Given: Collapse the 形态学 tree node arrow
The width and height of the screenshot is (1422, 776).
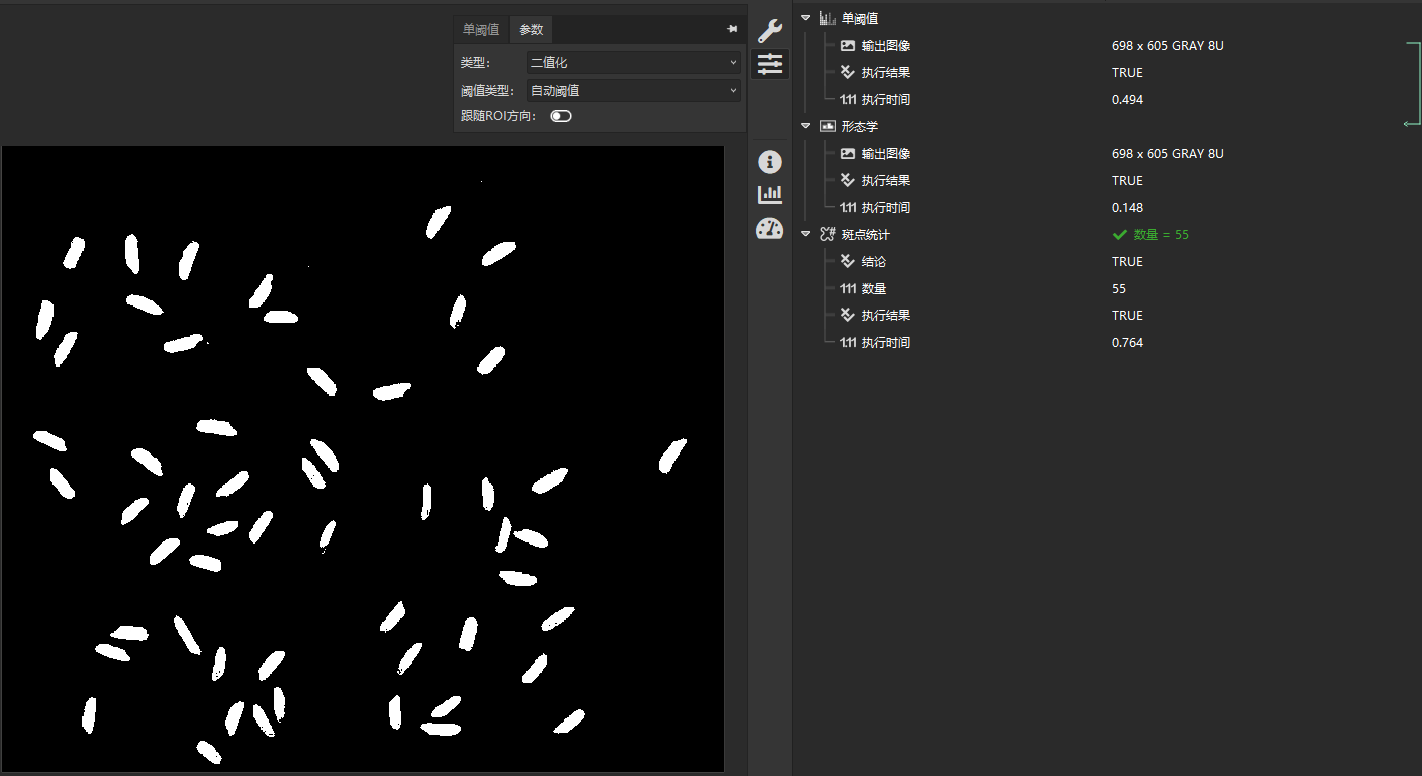Looking at the screenshot, I should (x=806, y=127).
